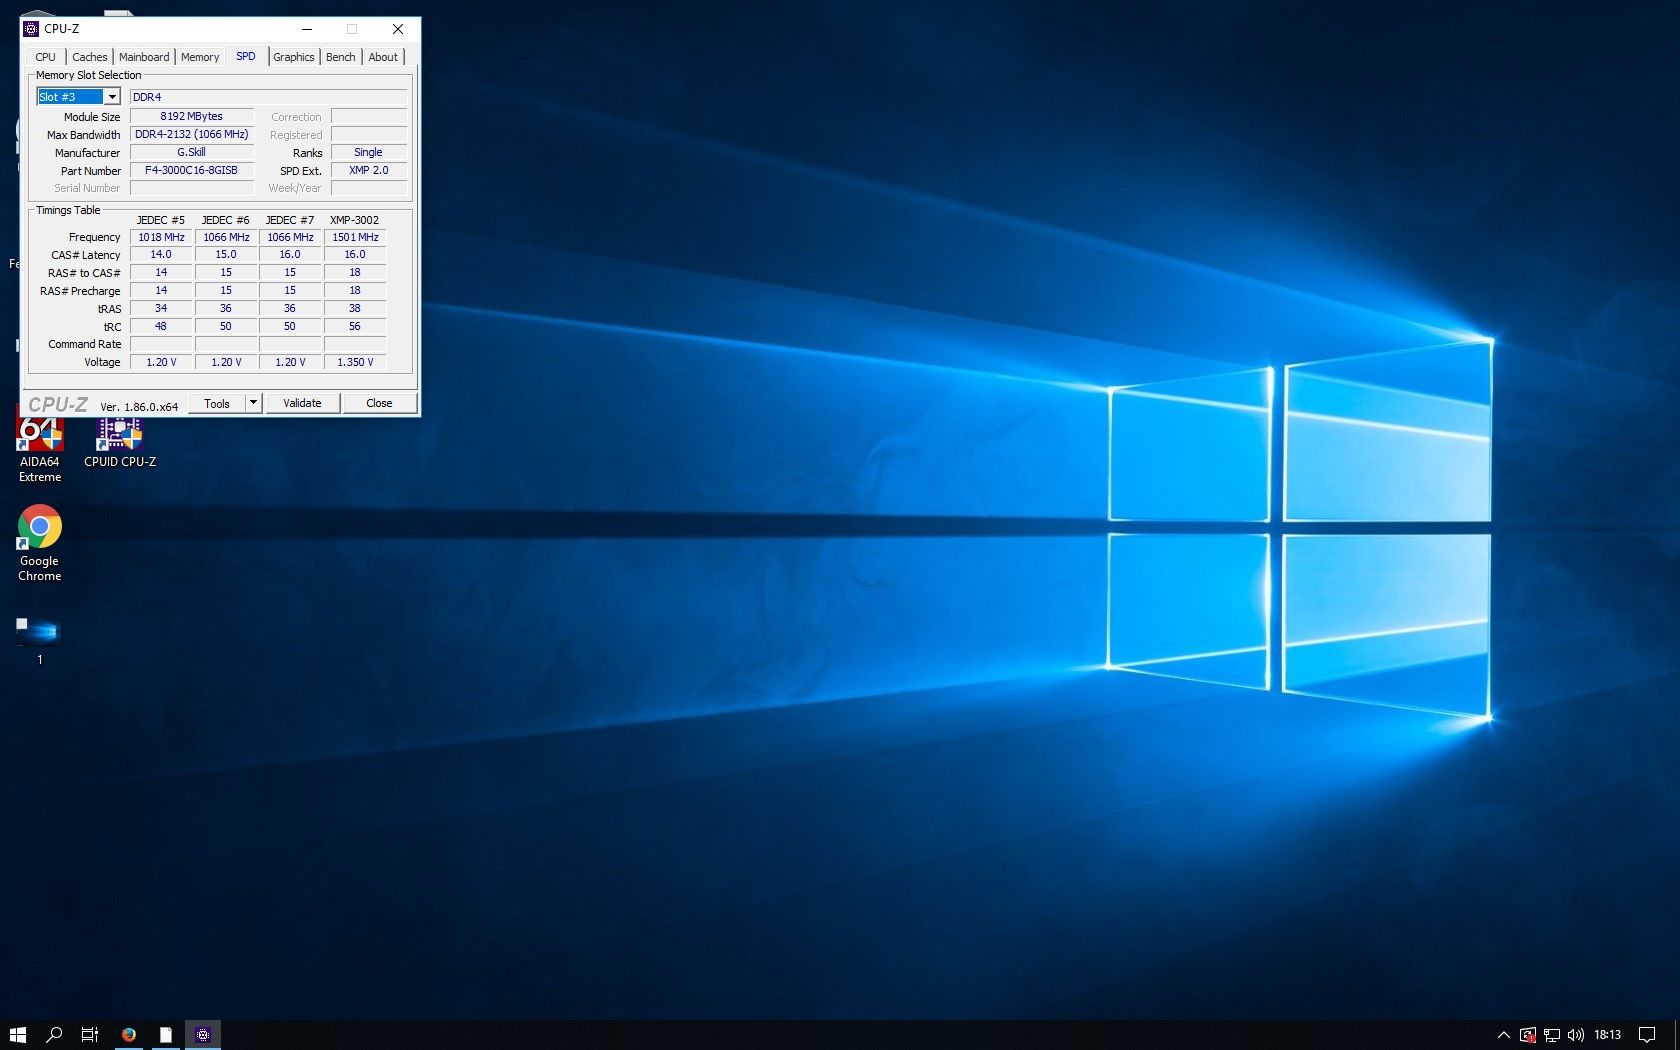1680x1050 pixels.
Task: Switch to the About tab
Action: [383, 57]
